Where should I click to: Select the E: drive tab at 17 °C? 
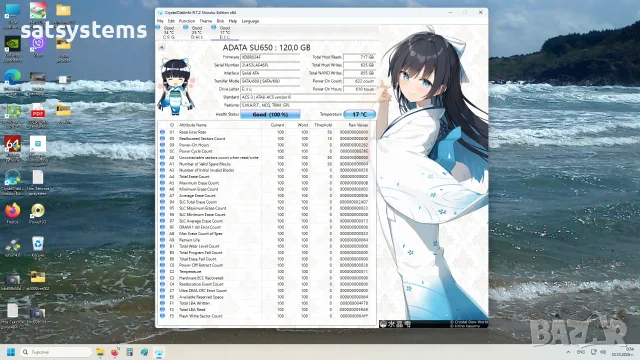coord(224,32)
